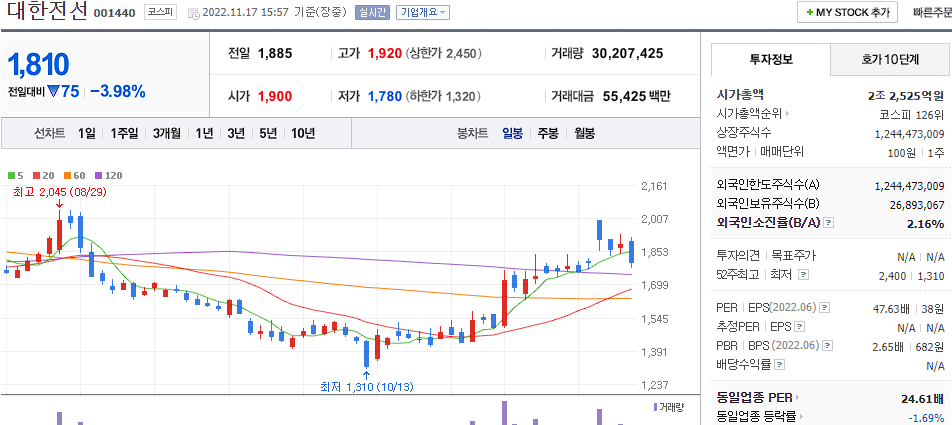952x425 pixels.
Task: Click the 최저 1,310 (10/13) chart marker
Action: [366, 386]
